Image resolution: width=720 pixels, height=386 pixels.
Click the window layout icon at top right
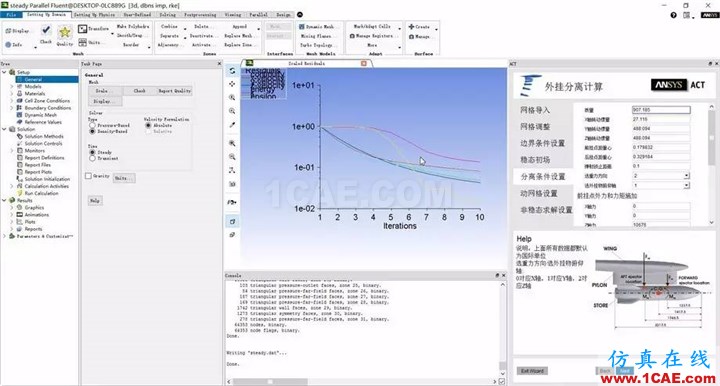tap(686, 15)
